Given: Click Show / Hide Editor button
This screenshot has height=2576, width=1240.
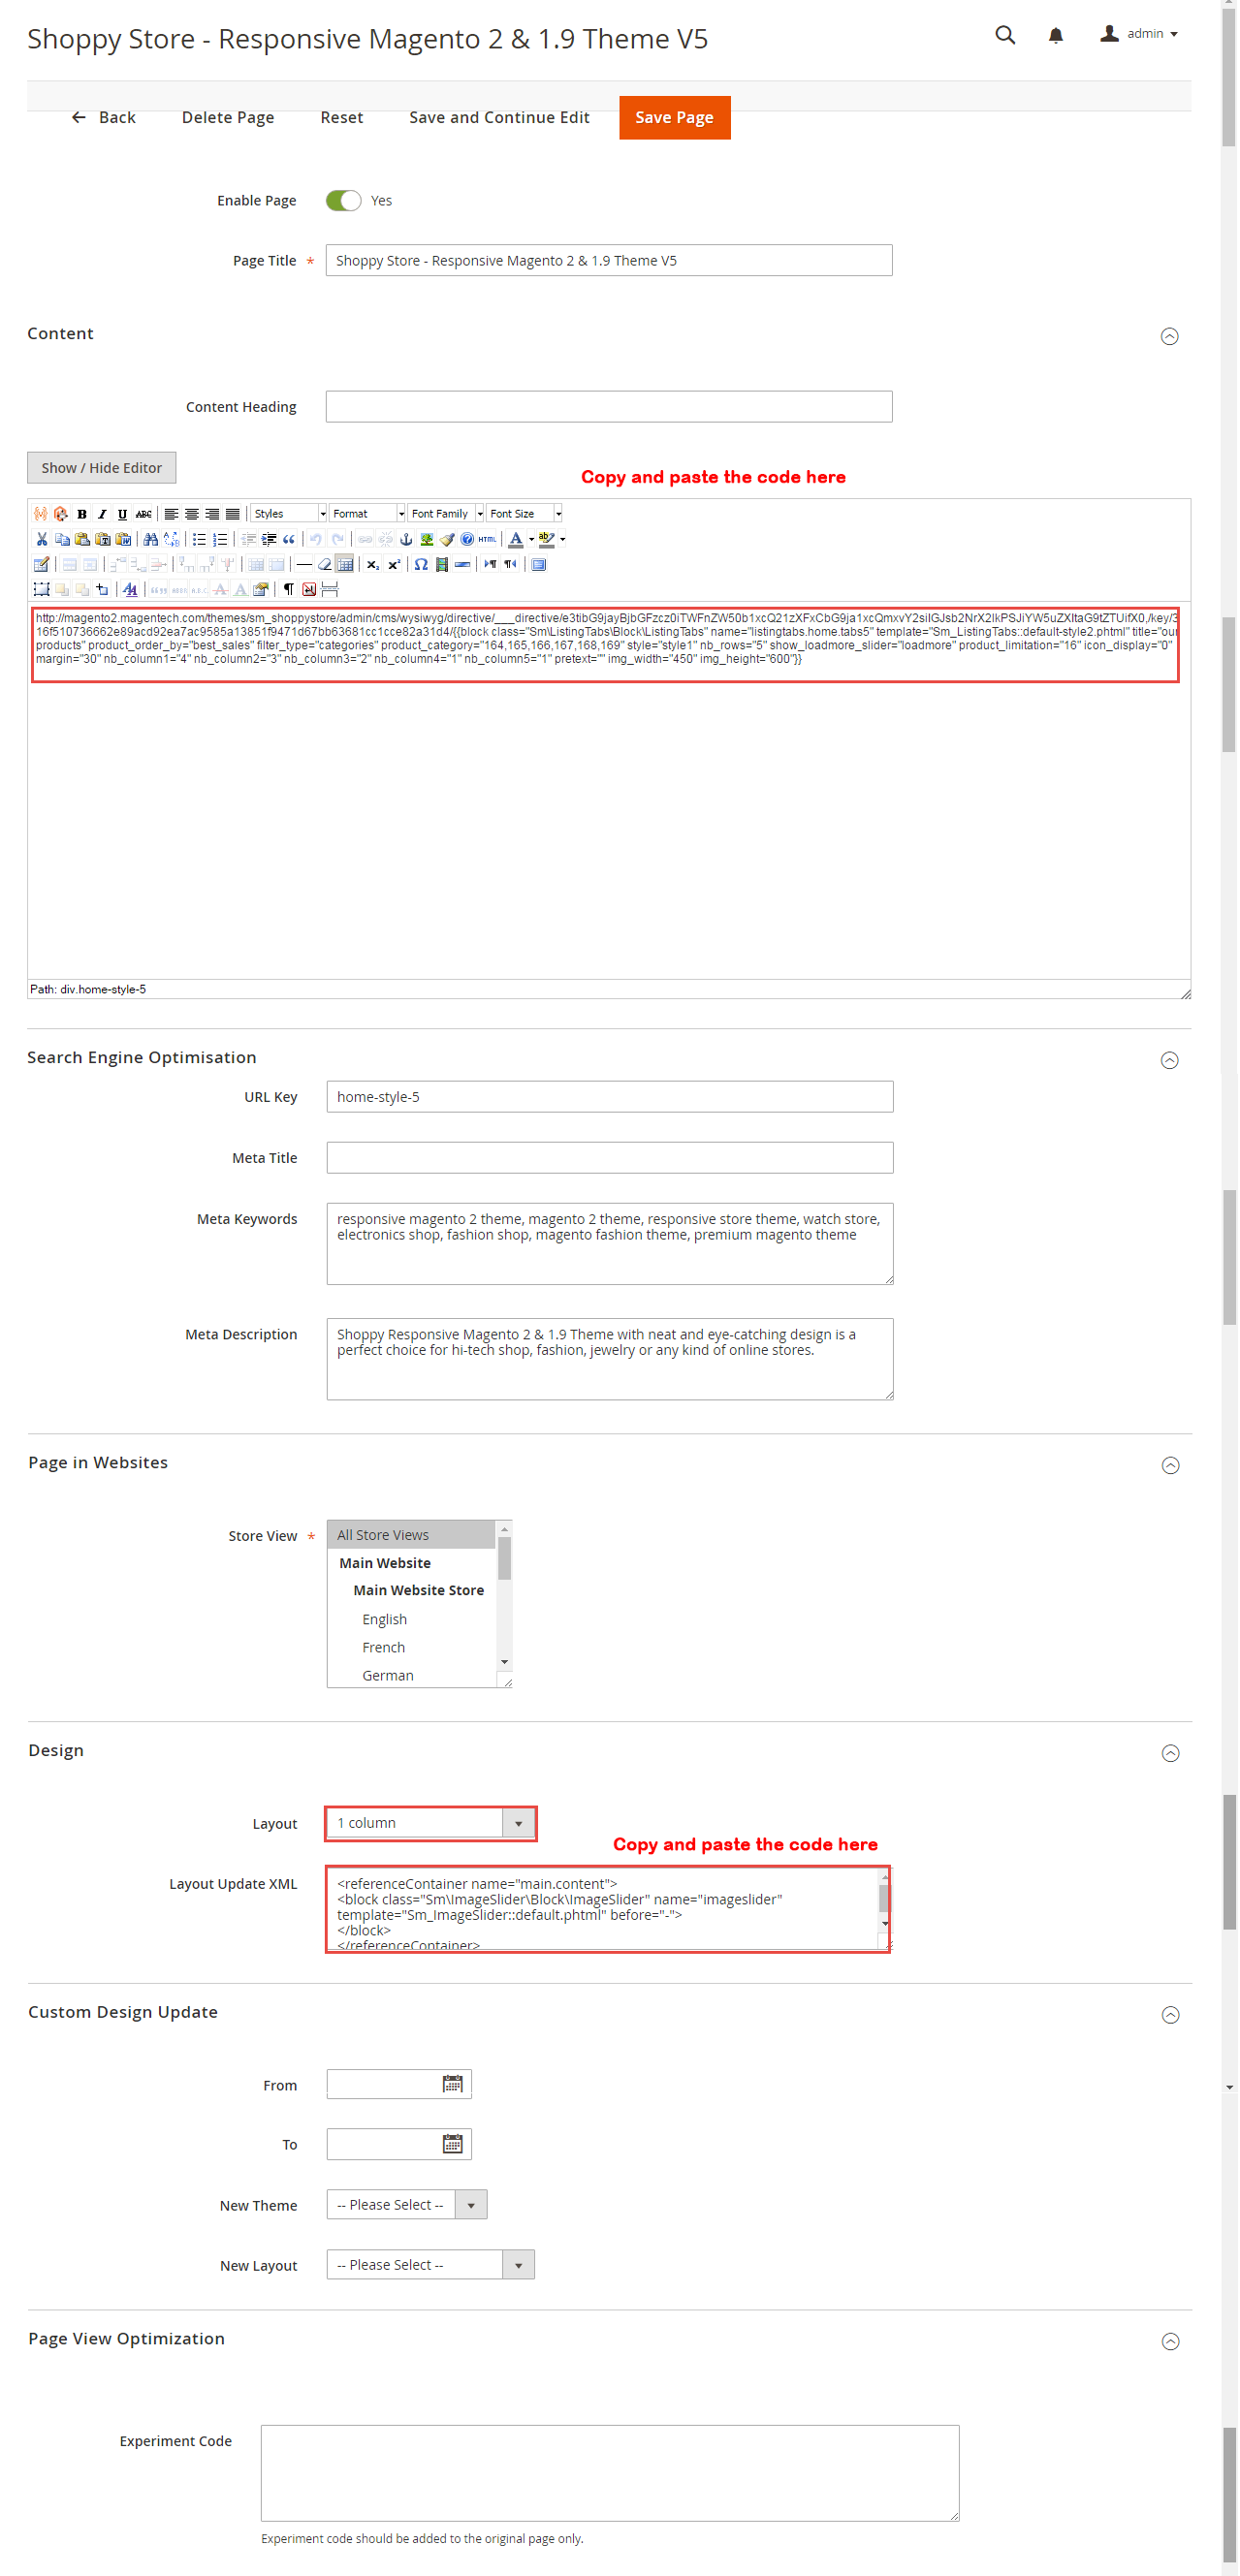Looking at the screenshot, I should point(101,467).
